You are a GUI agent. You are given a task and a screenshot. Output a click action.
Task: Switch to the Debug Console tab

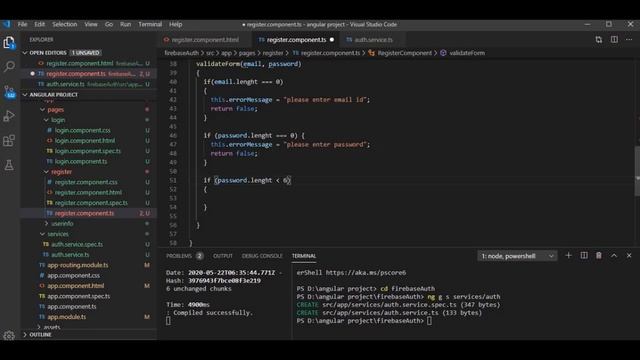click(262, 256)
